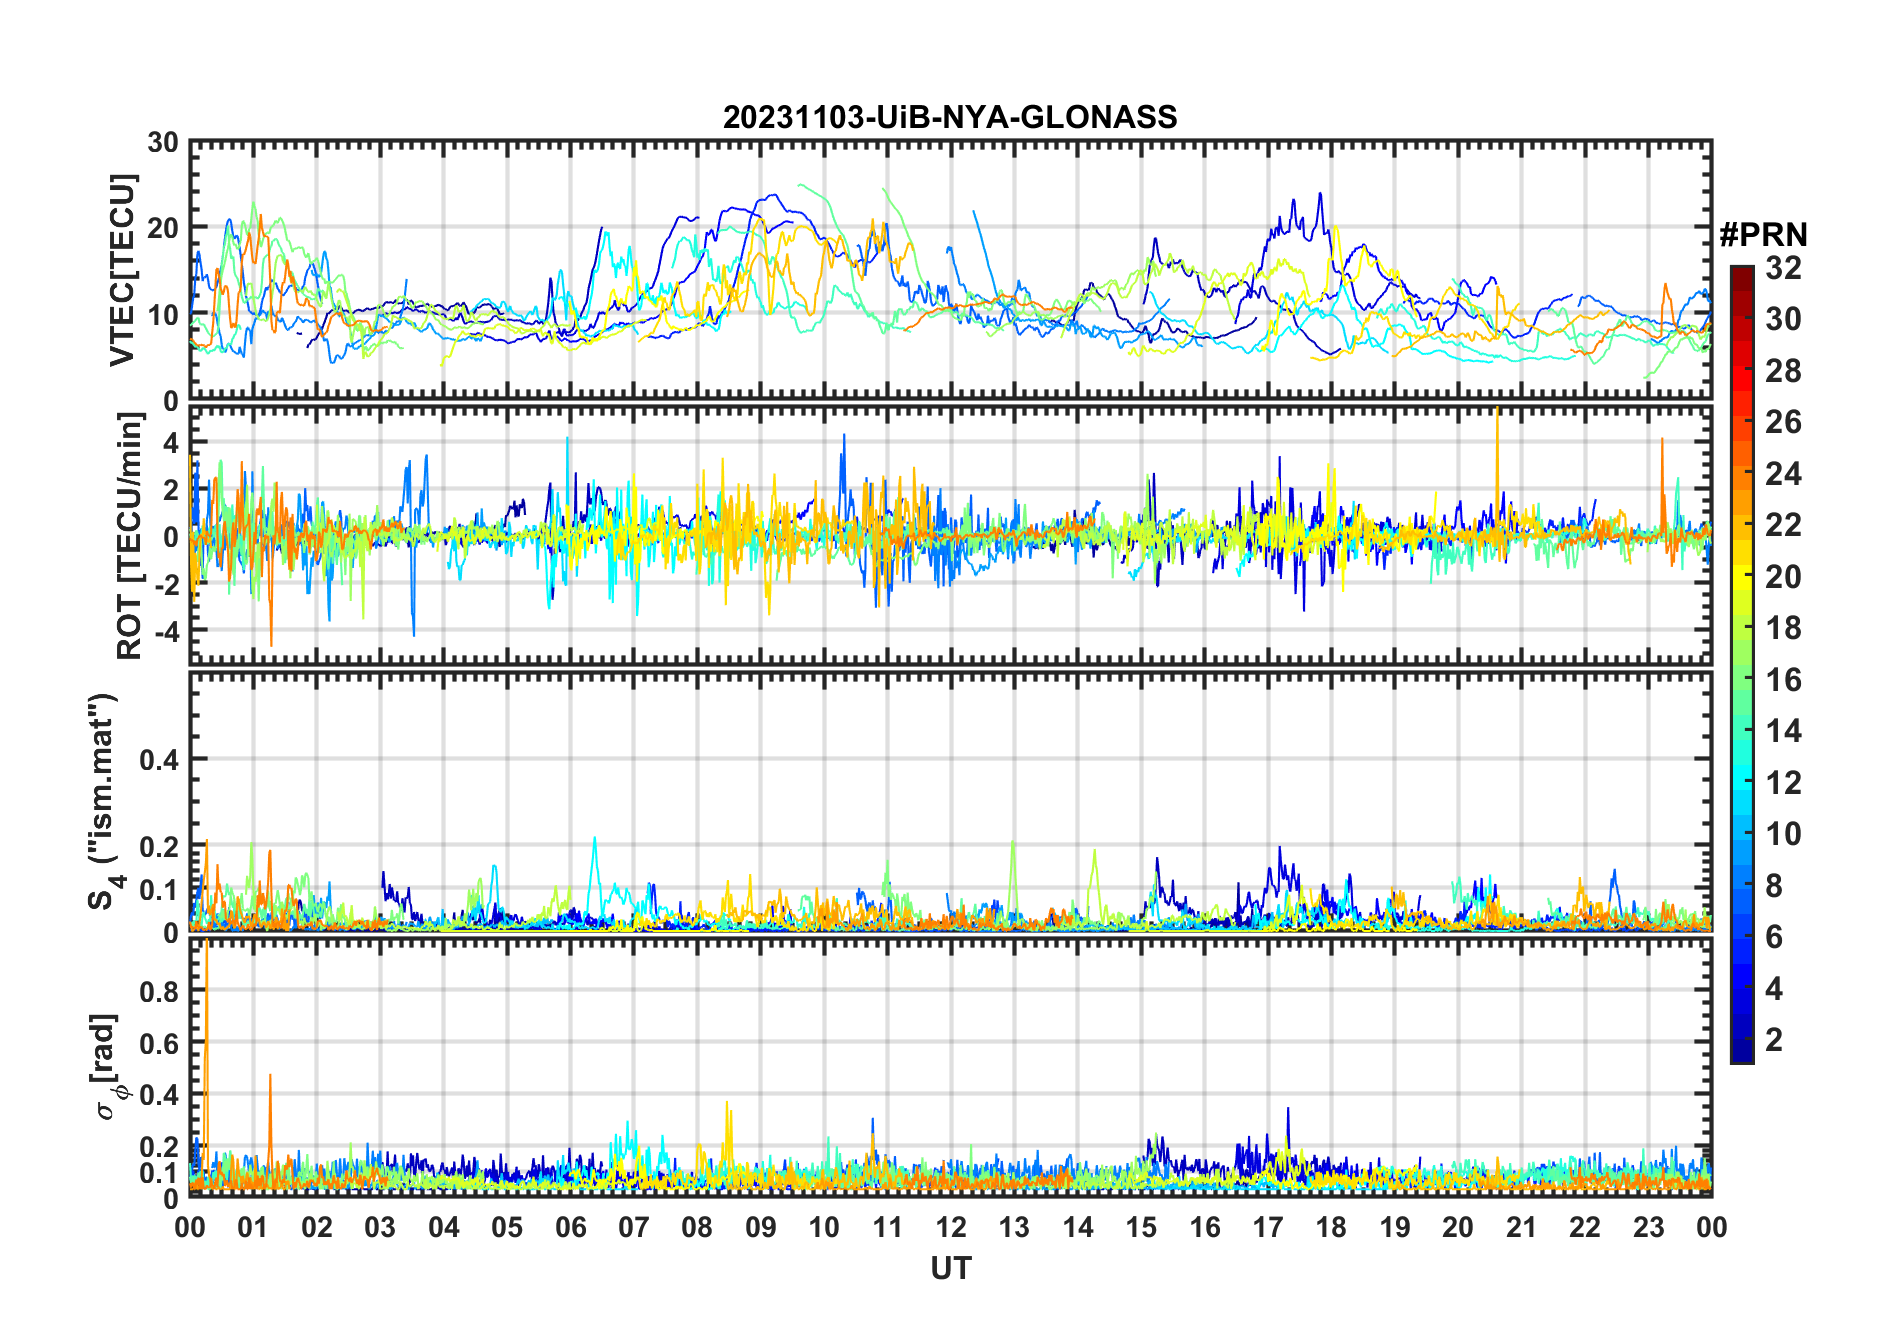Click the colorbar tick label 10

1783,834
